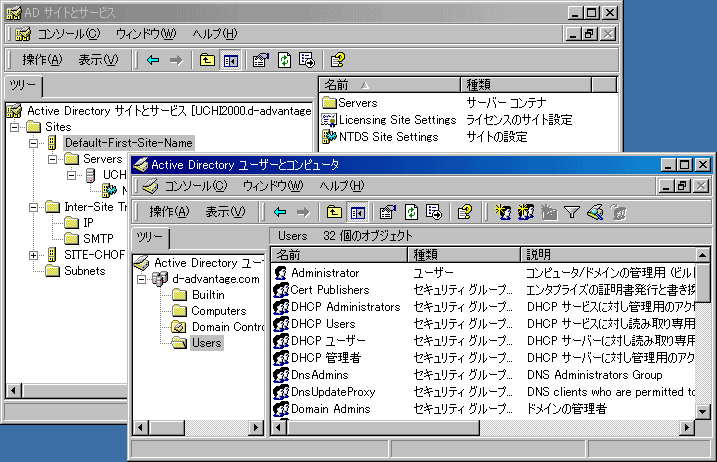Select DnsUpdateProxy group row

(484, 392)
